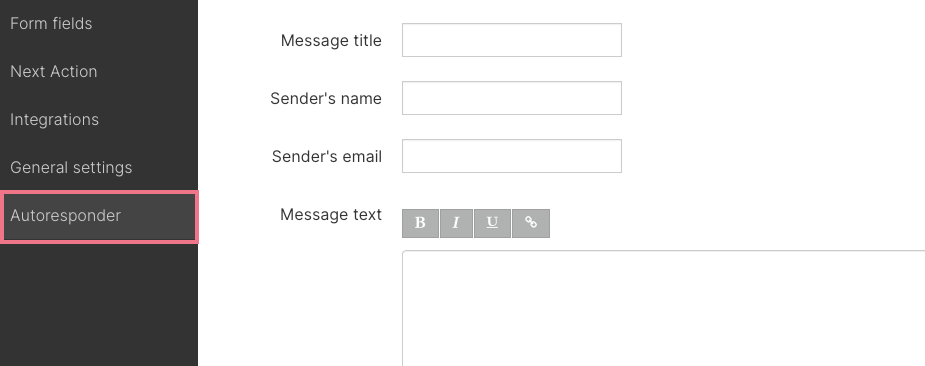Open the Integrations sidebar item
Image resolution: width=925 pixels, height=366 pixels.
point(54,119)
